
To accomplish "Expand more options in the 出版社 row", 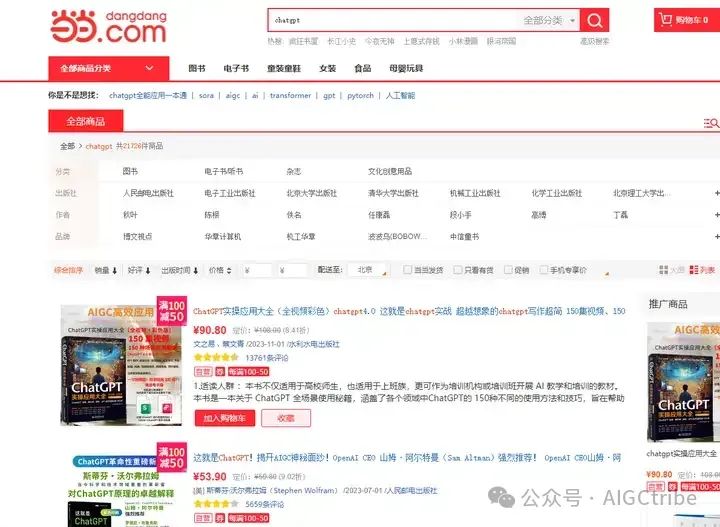I will 717,193.
